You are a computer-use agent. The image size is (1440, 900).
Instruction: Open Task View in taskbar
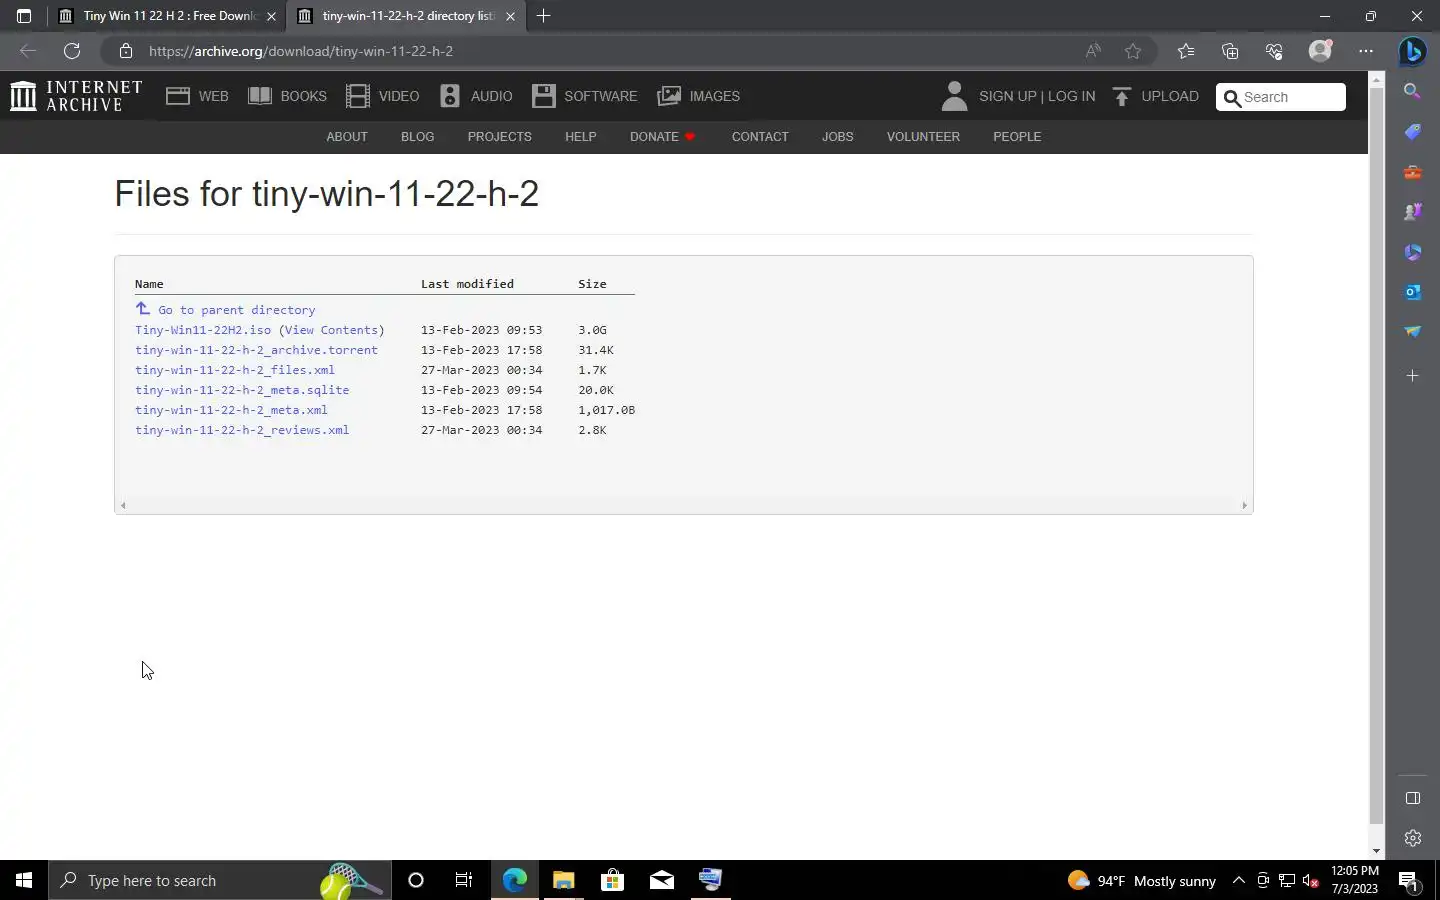click(464, 880)
